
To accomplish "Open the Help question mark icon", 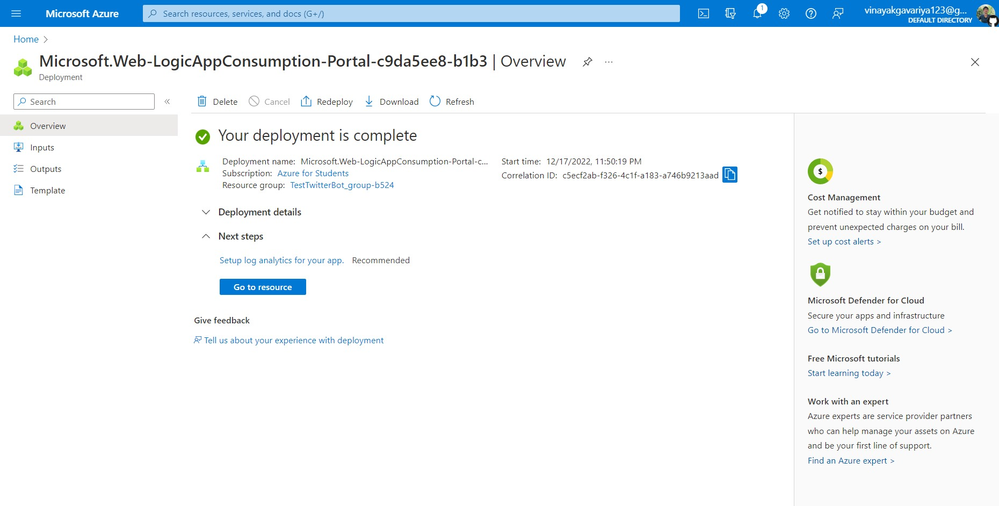I will [x=810, y=13].
